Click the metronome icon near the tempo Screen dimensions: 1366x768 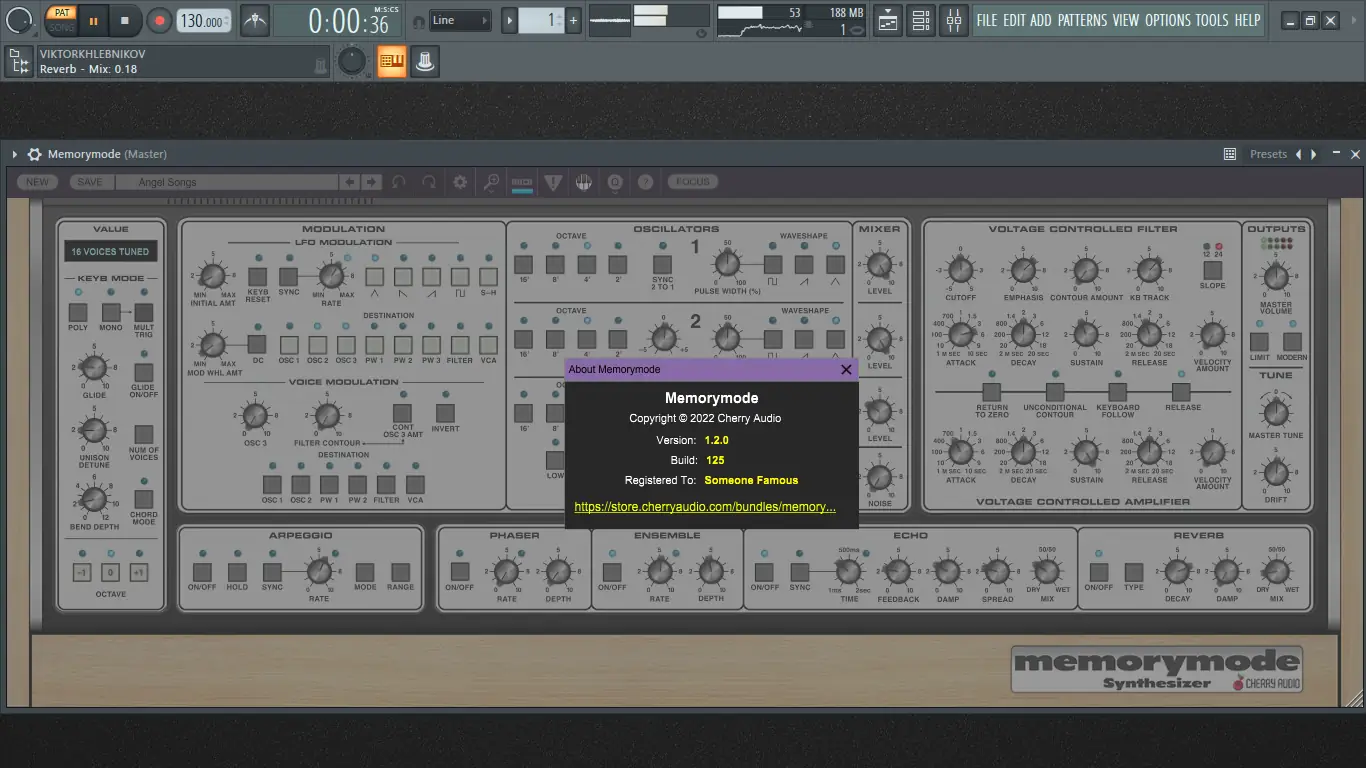coord(253,19)
